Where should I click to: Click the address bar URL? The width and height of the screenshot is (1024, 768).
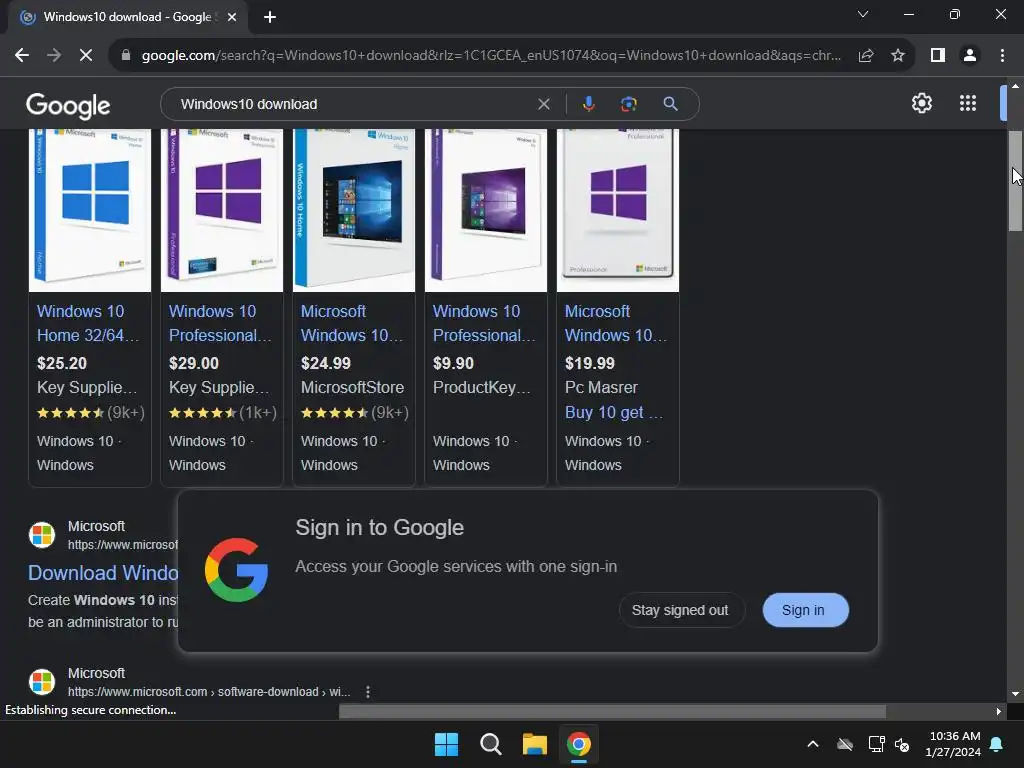click(x=491, y=56)
